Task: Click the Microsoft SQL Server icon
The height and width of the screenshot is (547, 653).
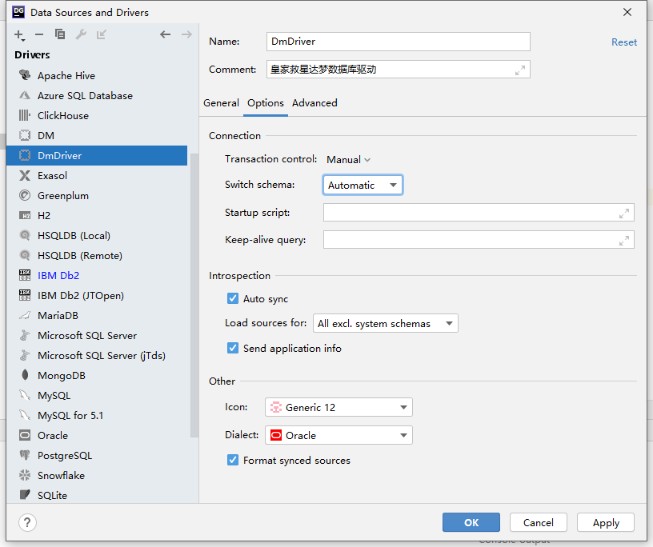Action: (x=25, y=335)
